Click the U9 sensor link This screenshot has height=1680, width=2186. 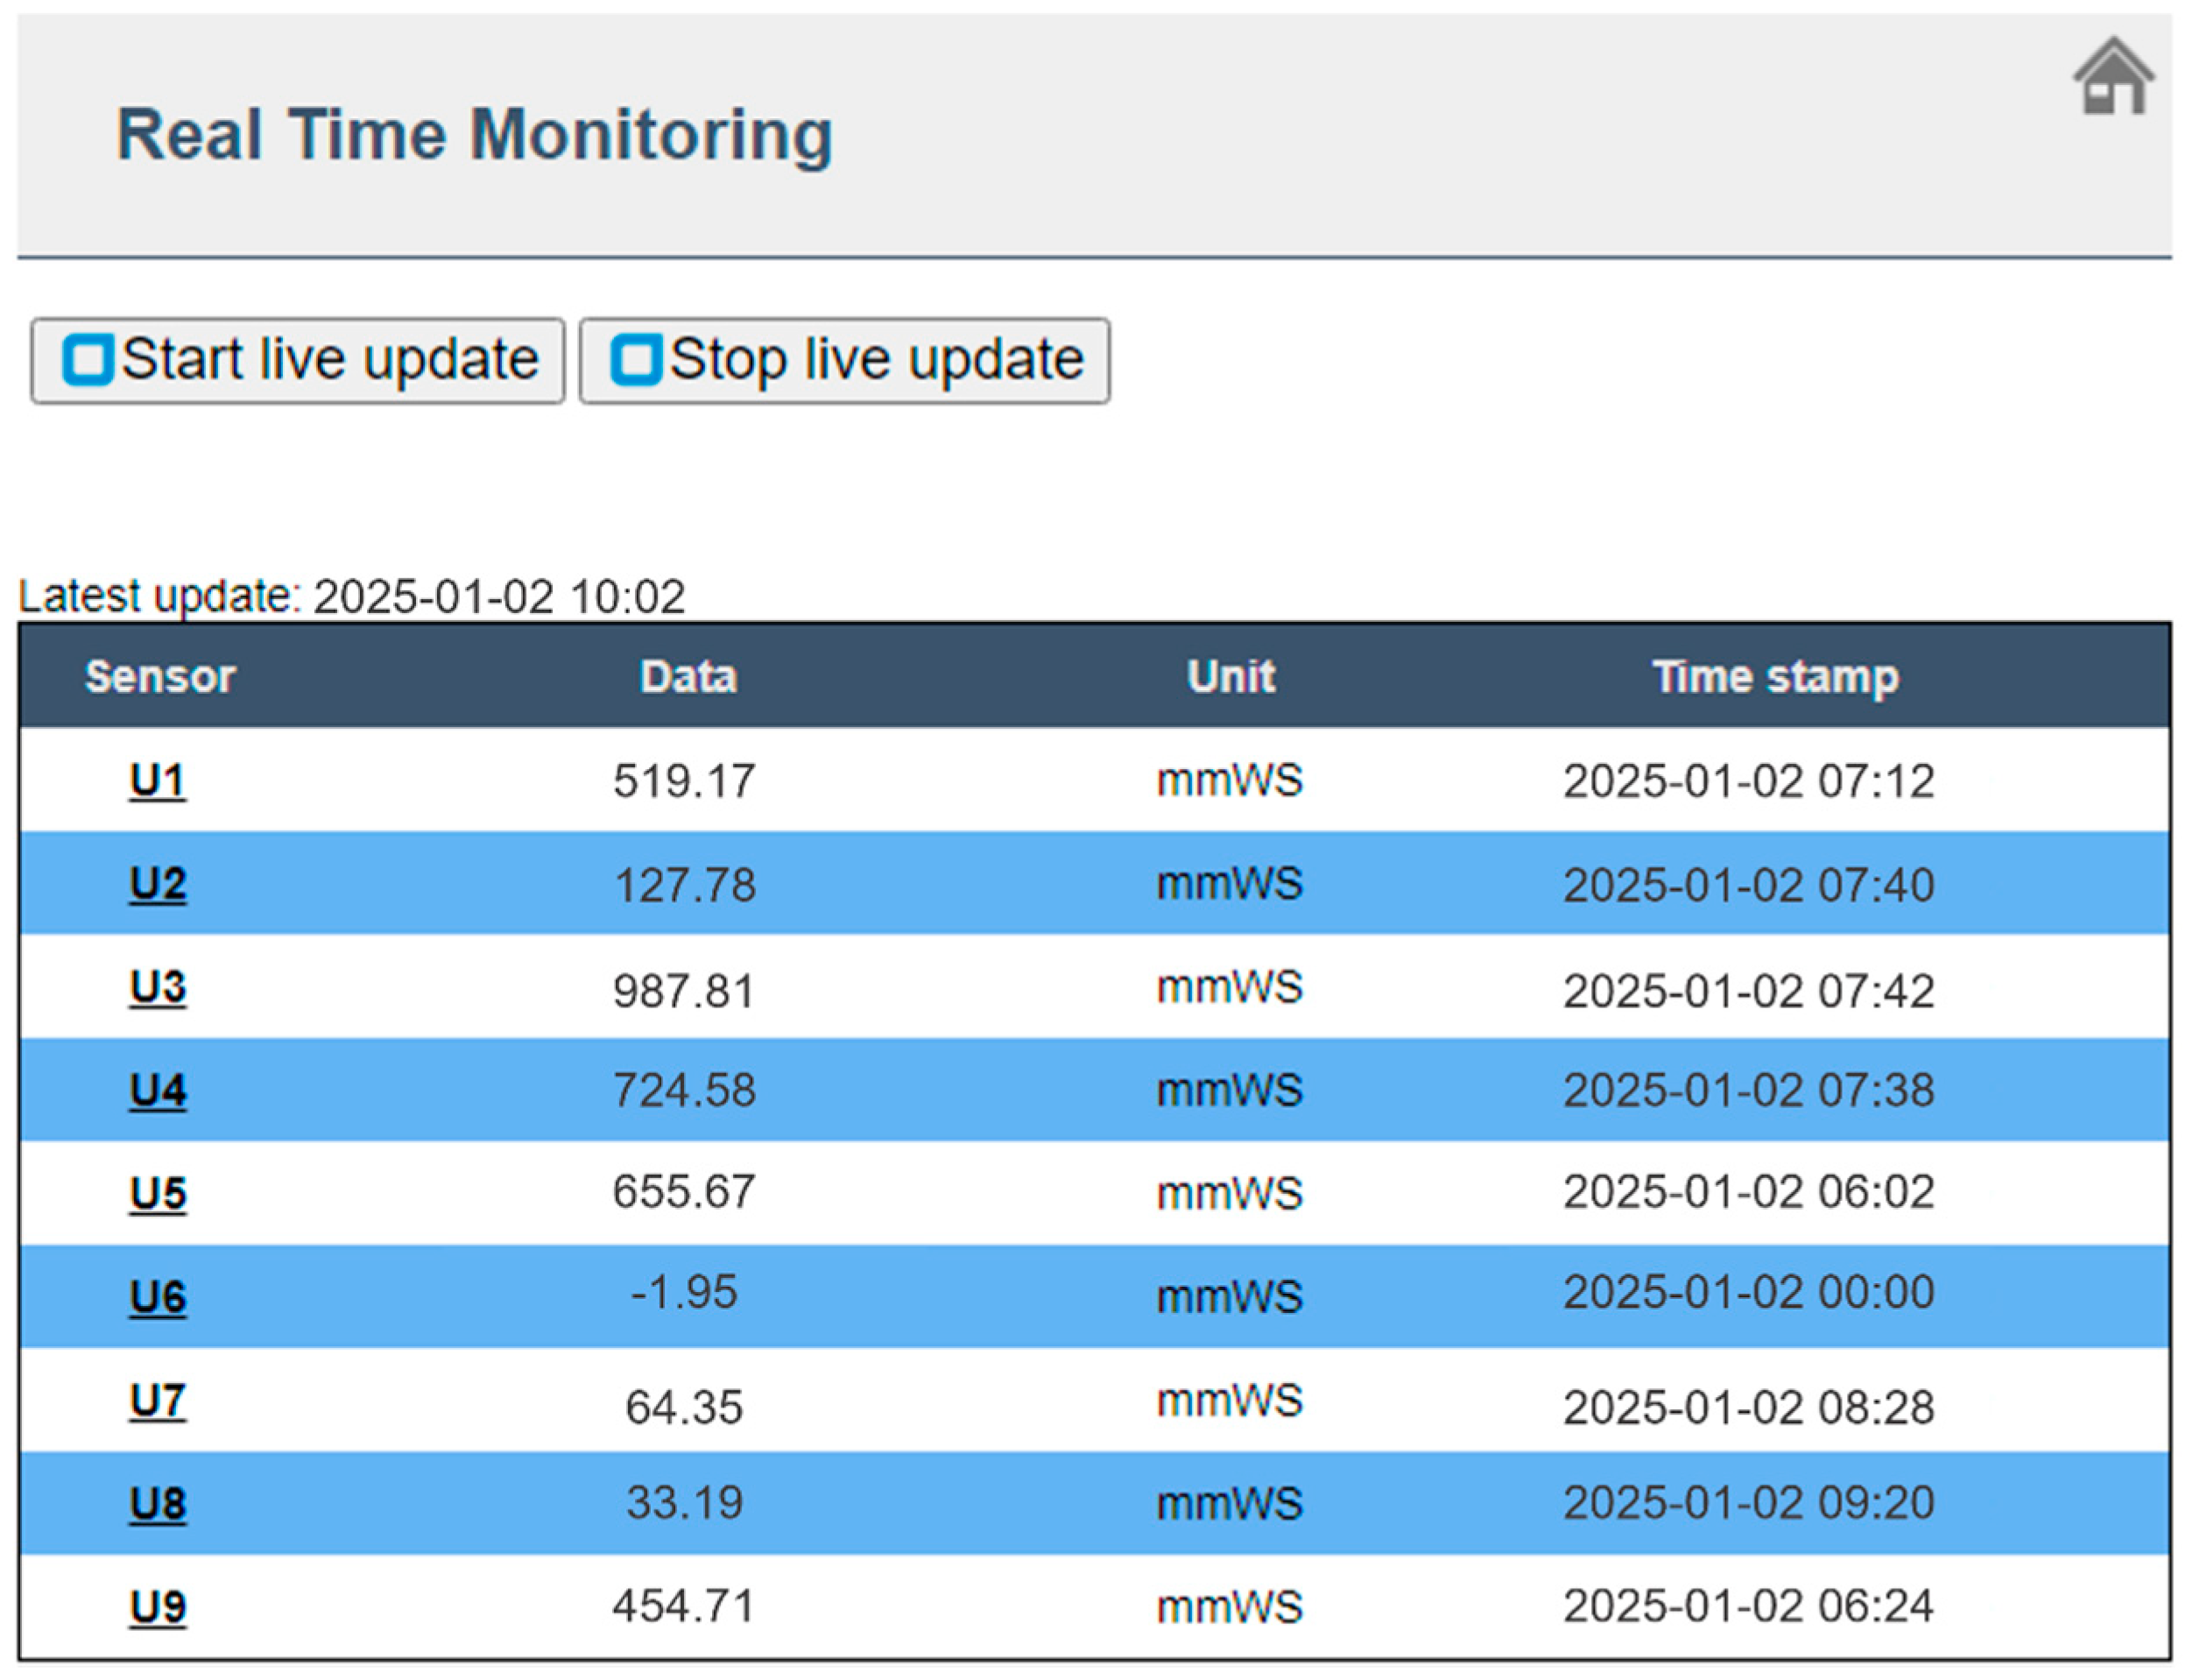[157, 1606]
